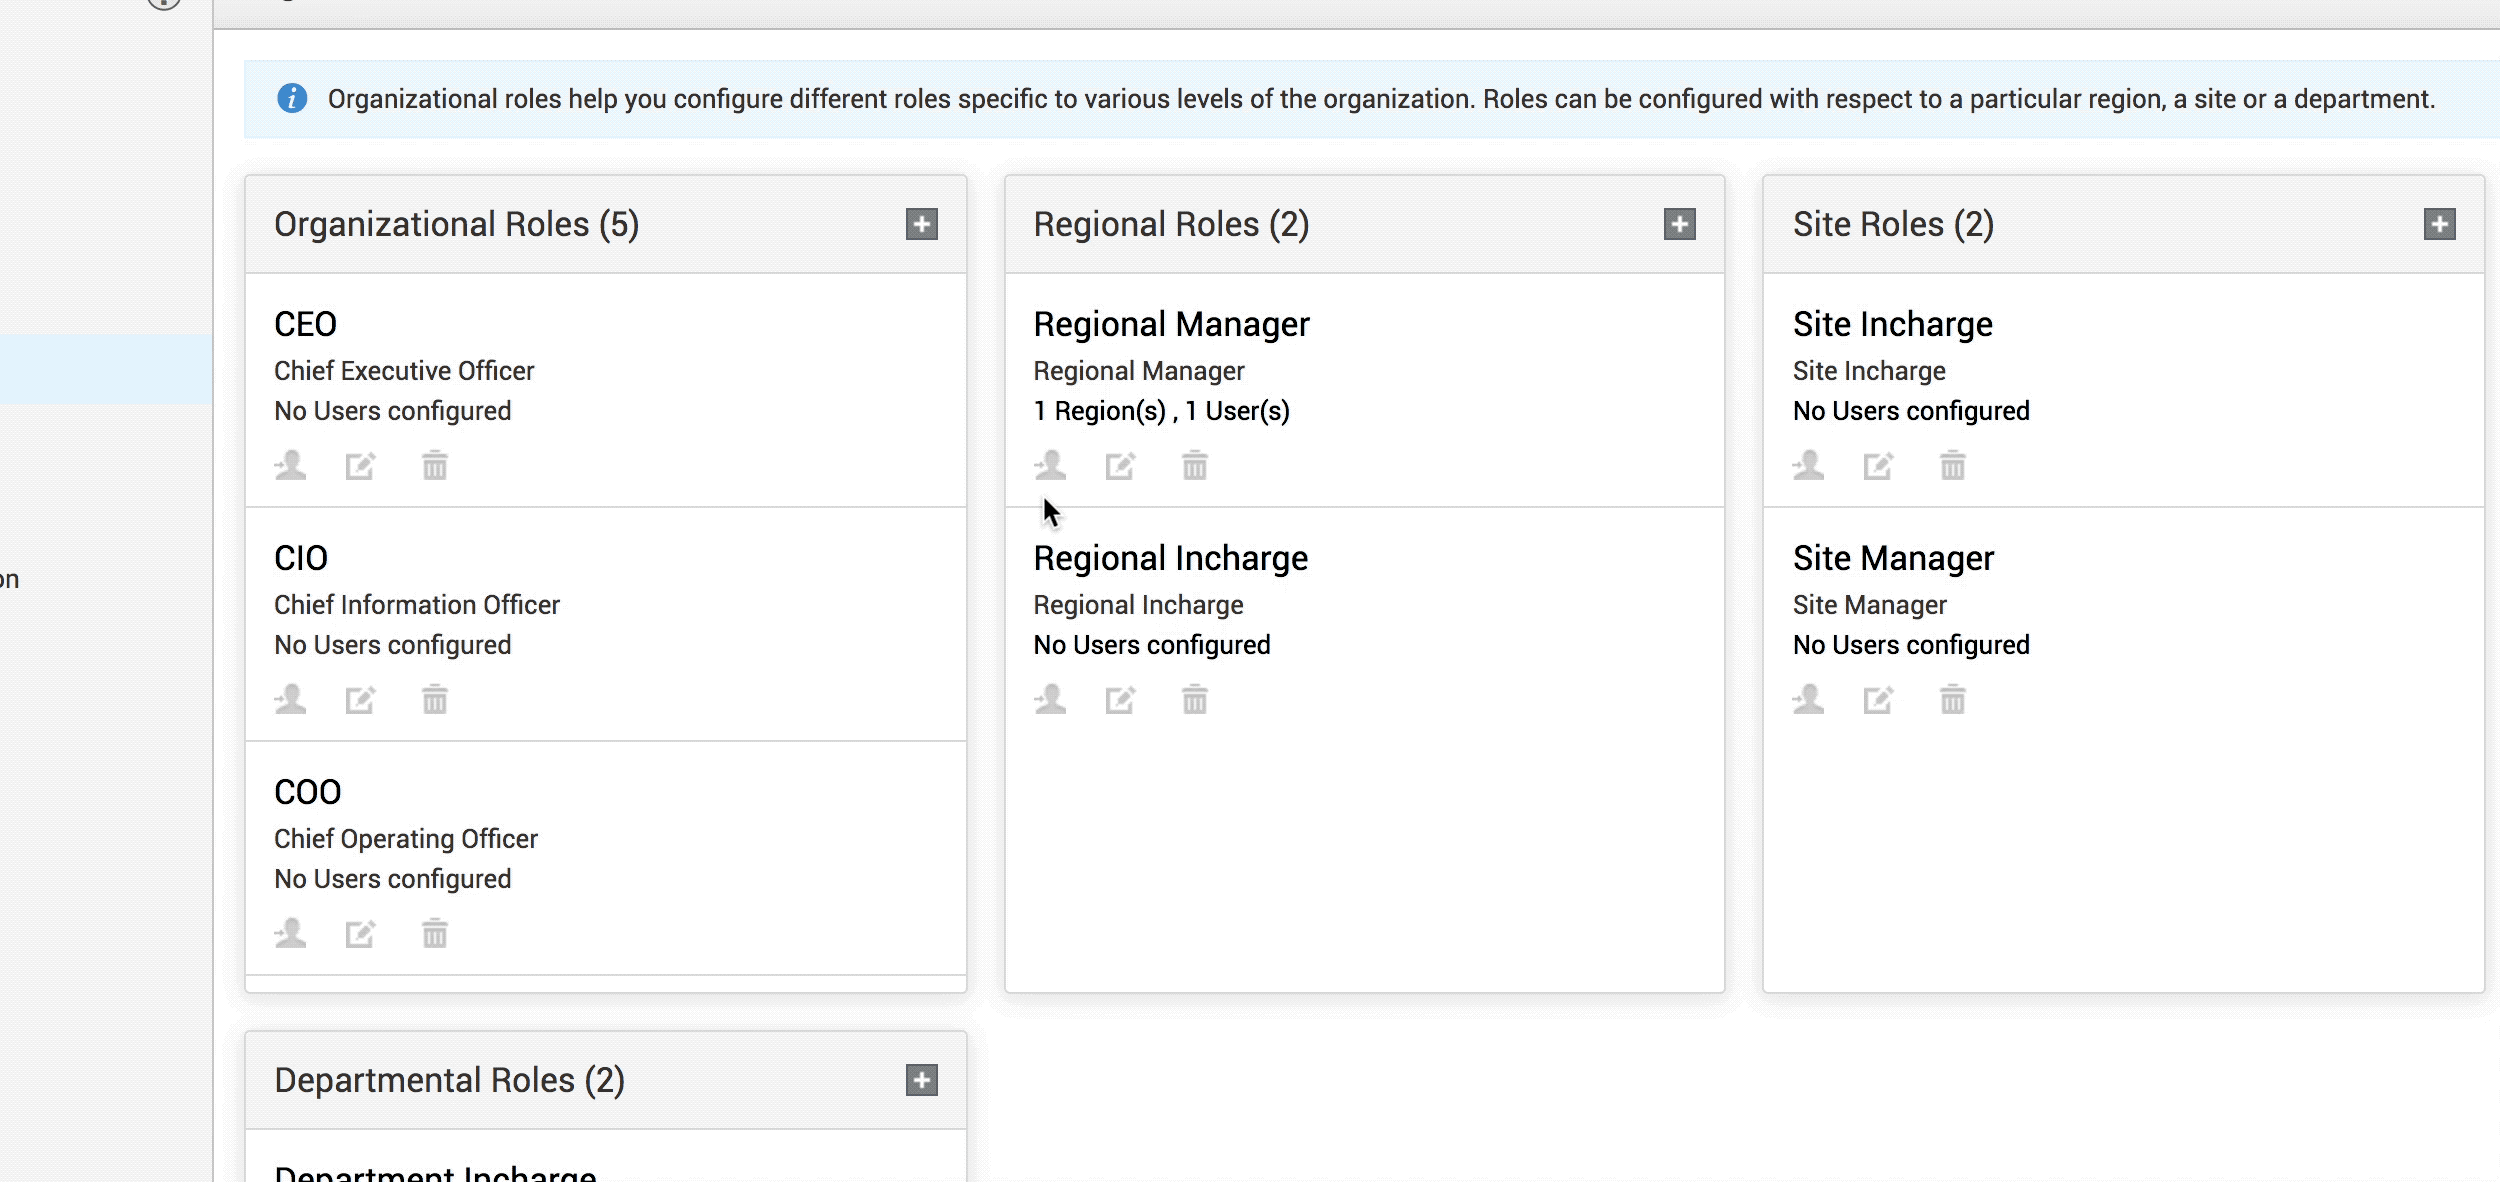This screenshot has width=2500, height=1182.
Task: Add a new Site Role
Action: (x=2439, y=224)
